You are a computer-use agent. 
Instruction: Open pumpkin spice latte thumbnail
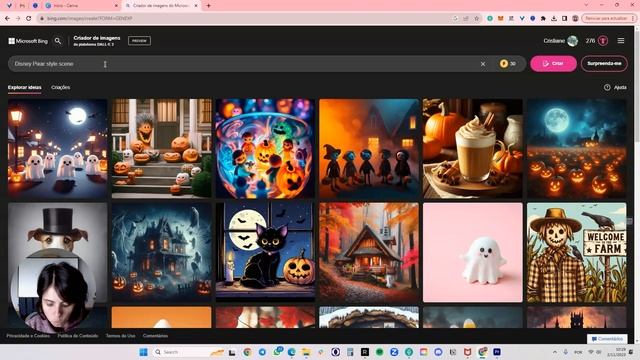coord(473,149)
